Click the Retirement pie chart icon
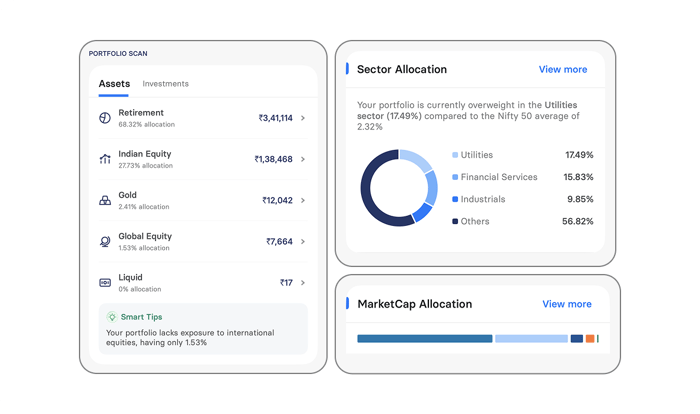This screenshot has height=414, width=700. click(105, 118)
